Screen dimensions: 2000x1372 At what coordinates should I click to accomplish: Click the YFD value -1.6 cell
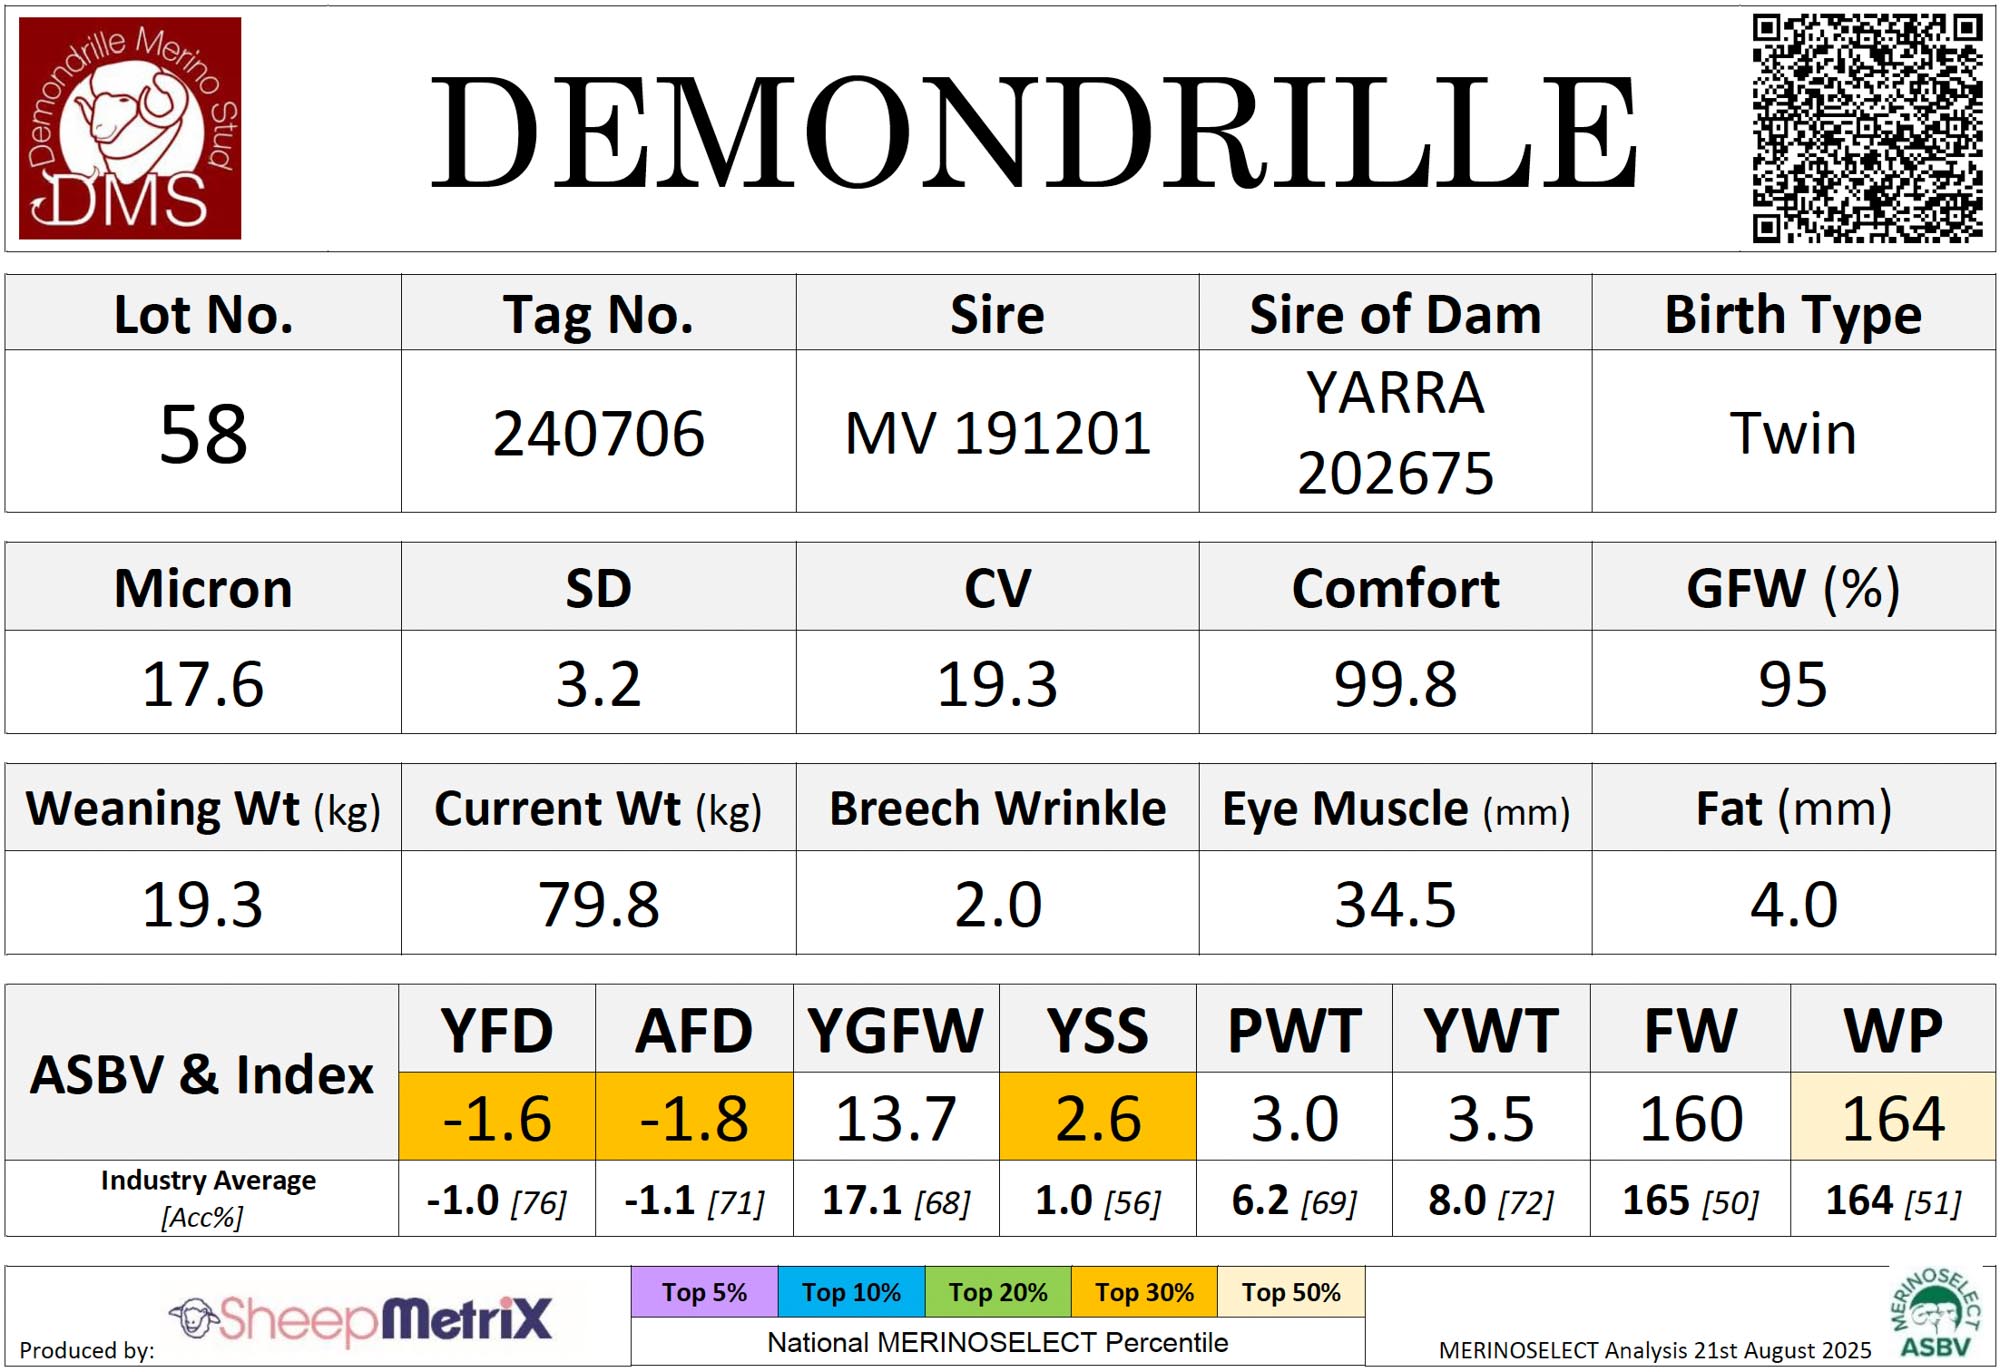point(497,1117)
